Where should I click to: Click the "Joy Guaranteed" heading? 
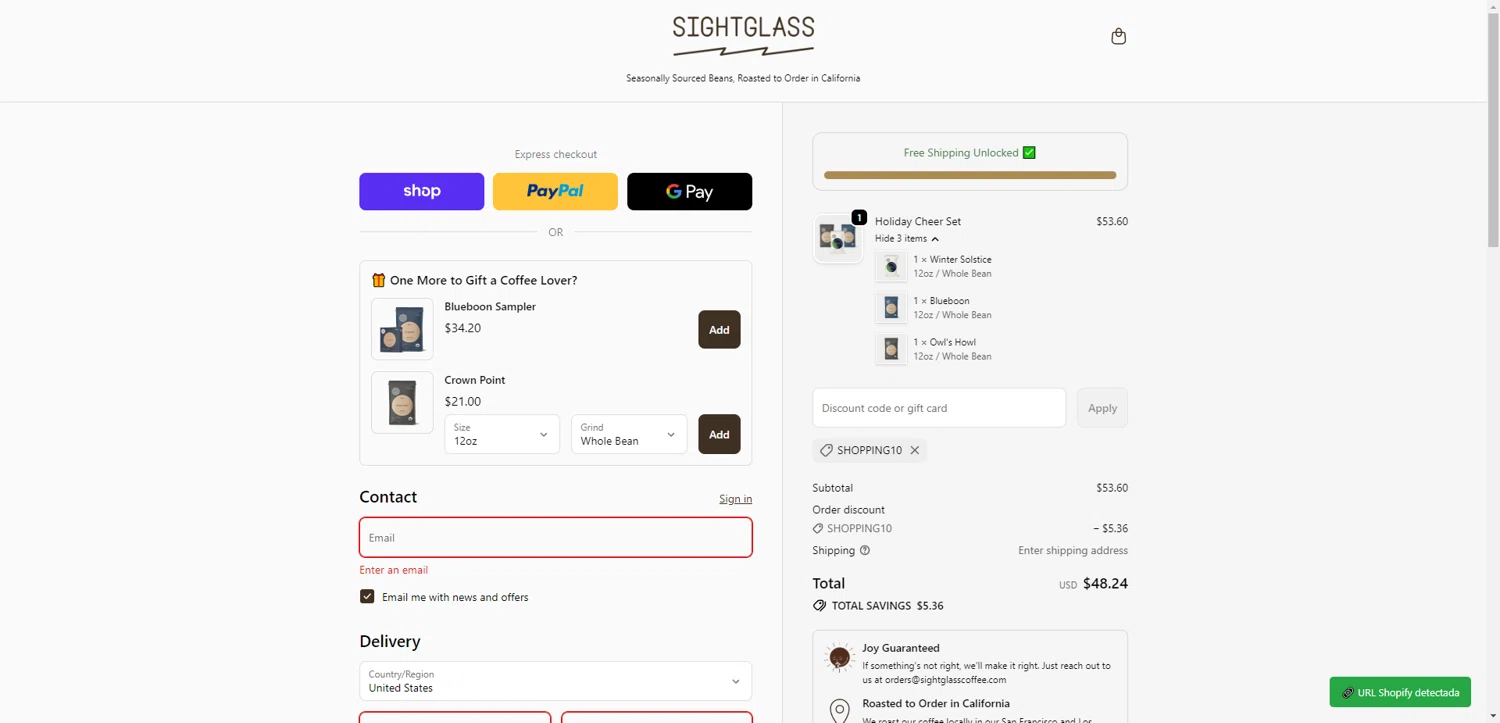pyautogui.click(x=901, y=648)
